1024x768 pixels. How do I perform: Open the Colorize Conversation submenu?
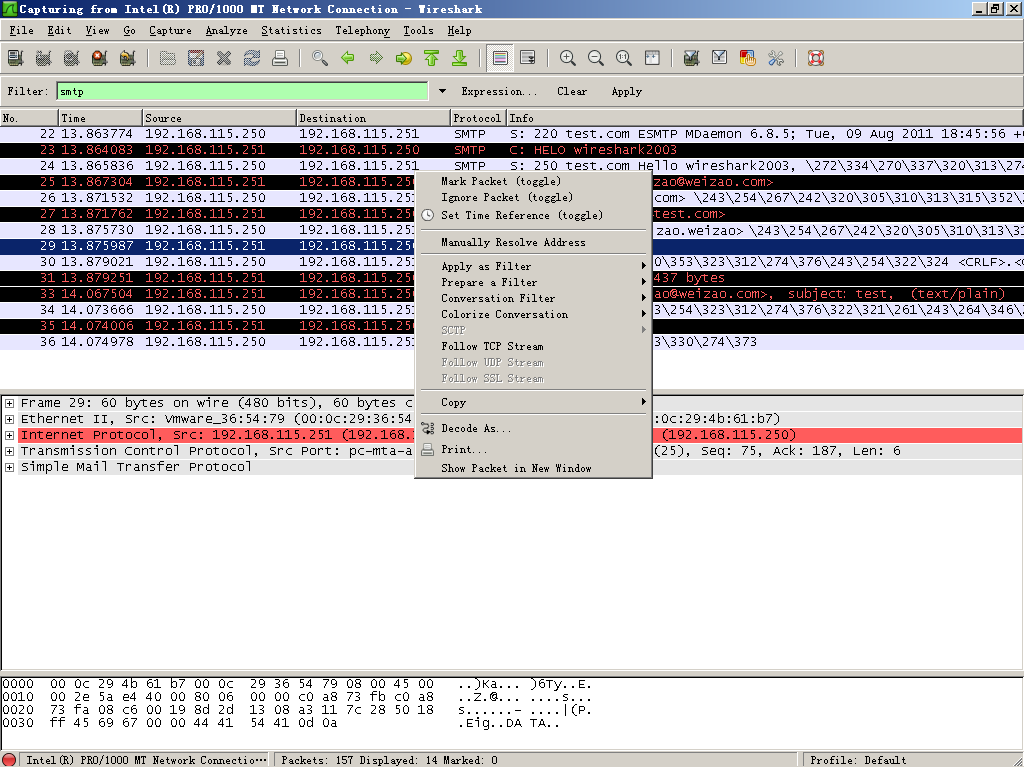tap(534, 314)
